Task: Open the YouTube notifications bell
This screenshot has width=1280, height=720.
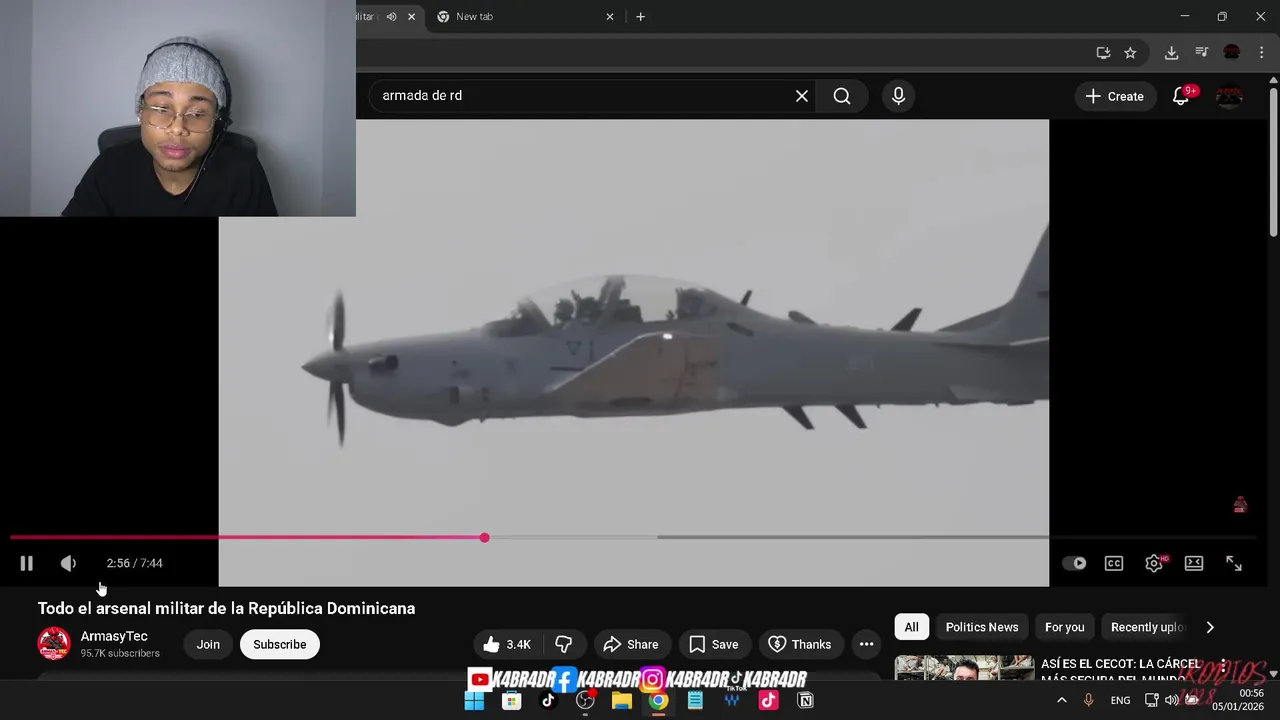Action: [1182, 96]
